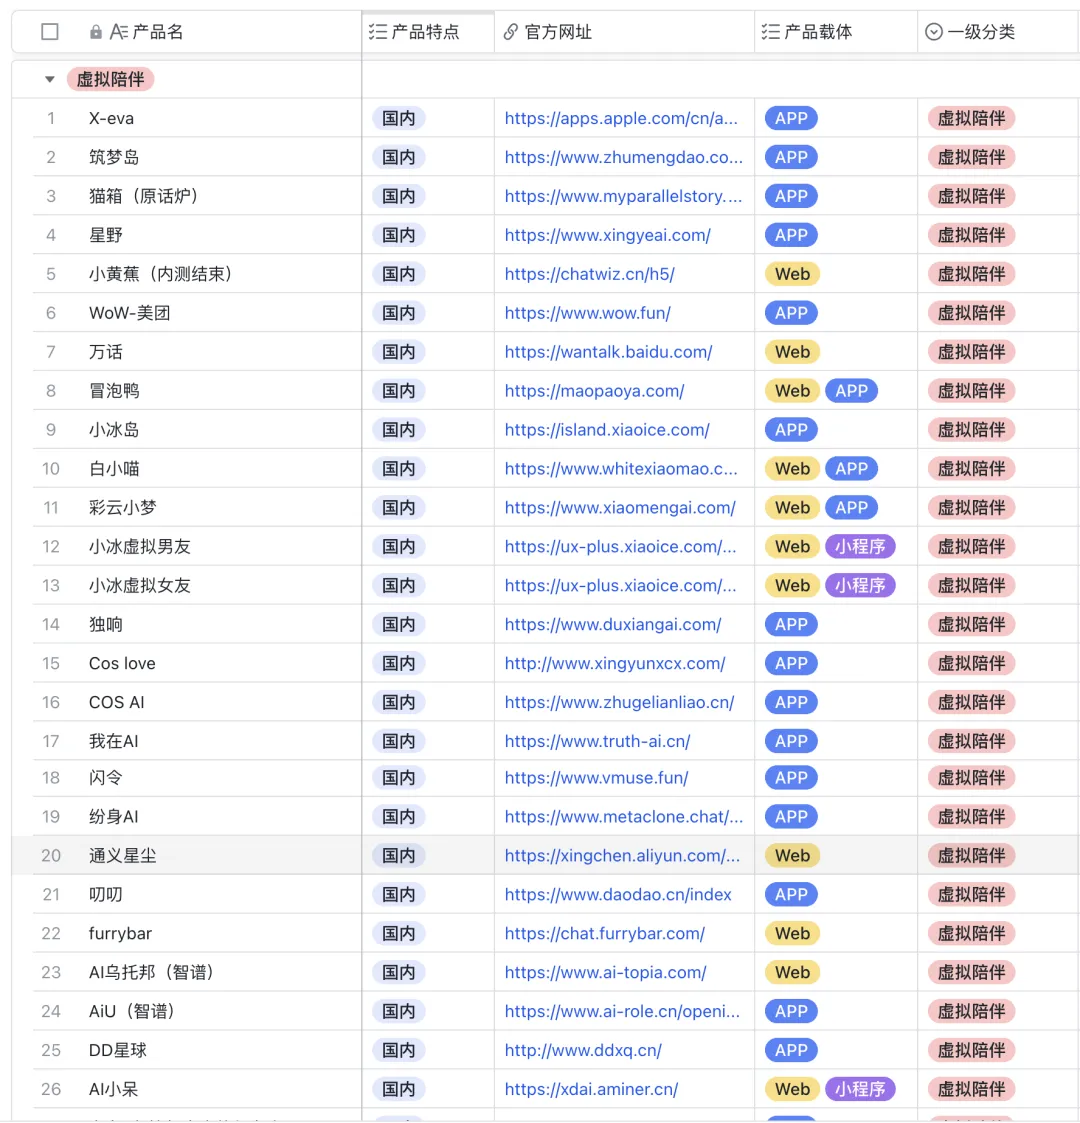Click the 国内 tag in 叨叨 row

[399, 895]
